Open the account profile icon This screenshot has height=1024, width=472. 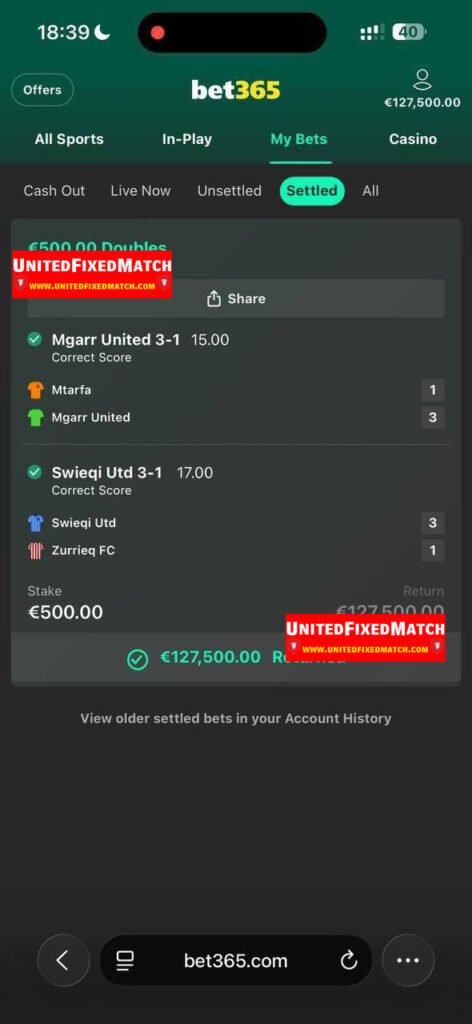422,80
